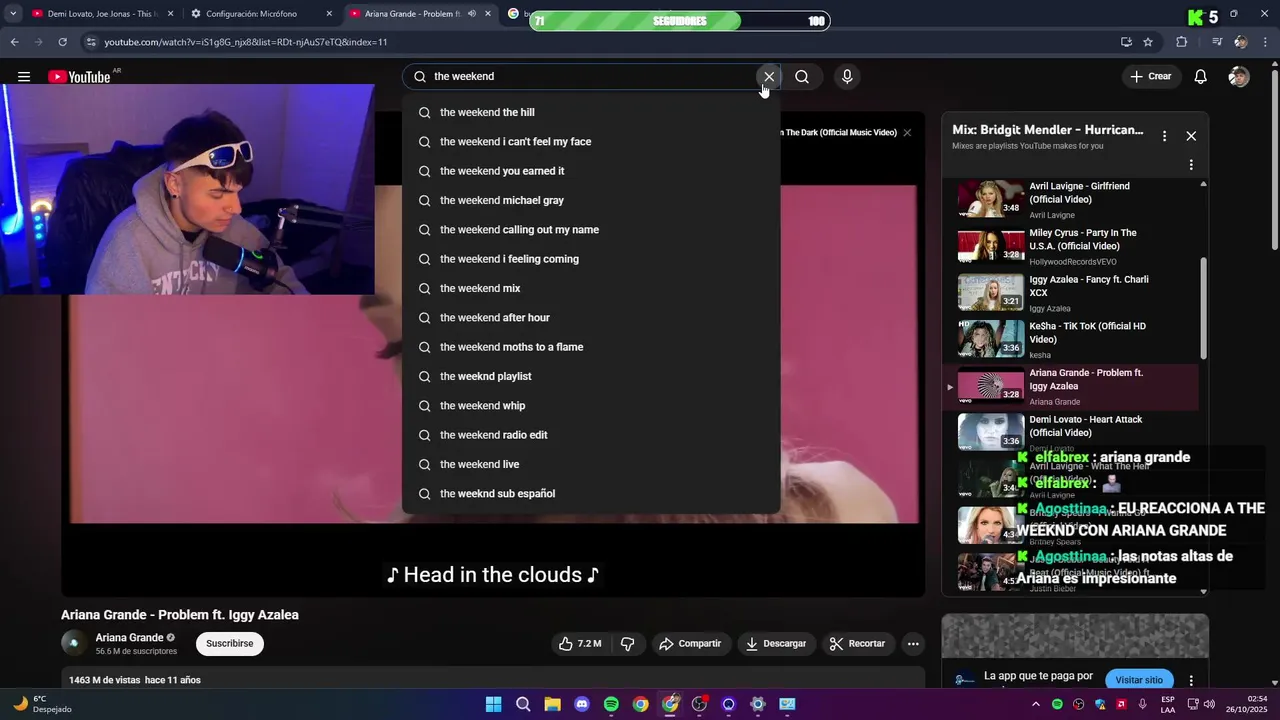Clear the search box with X
This screenshot has height=720, width=1280.
(x=769, y=77)
